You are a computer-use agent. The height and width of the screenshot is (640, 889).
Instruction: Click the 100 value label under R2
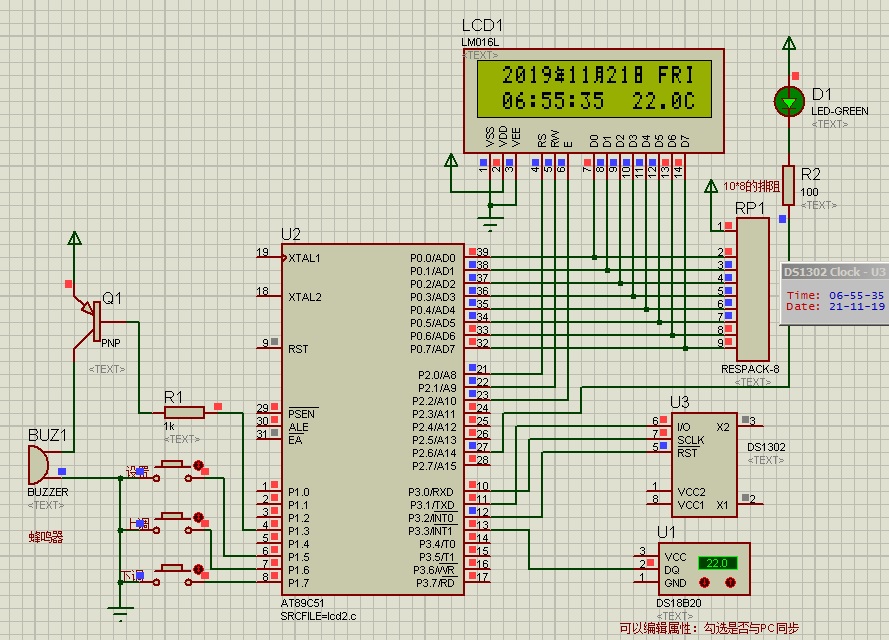(x=809, y=192)
